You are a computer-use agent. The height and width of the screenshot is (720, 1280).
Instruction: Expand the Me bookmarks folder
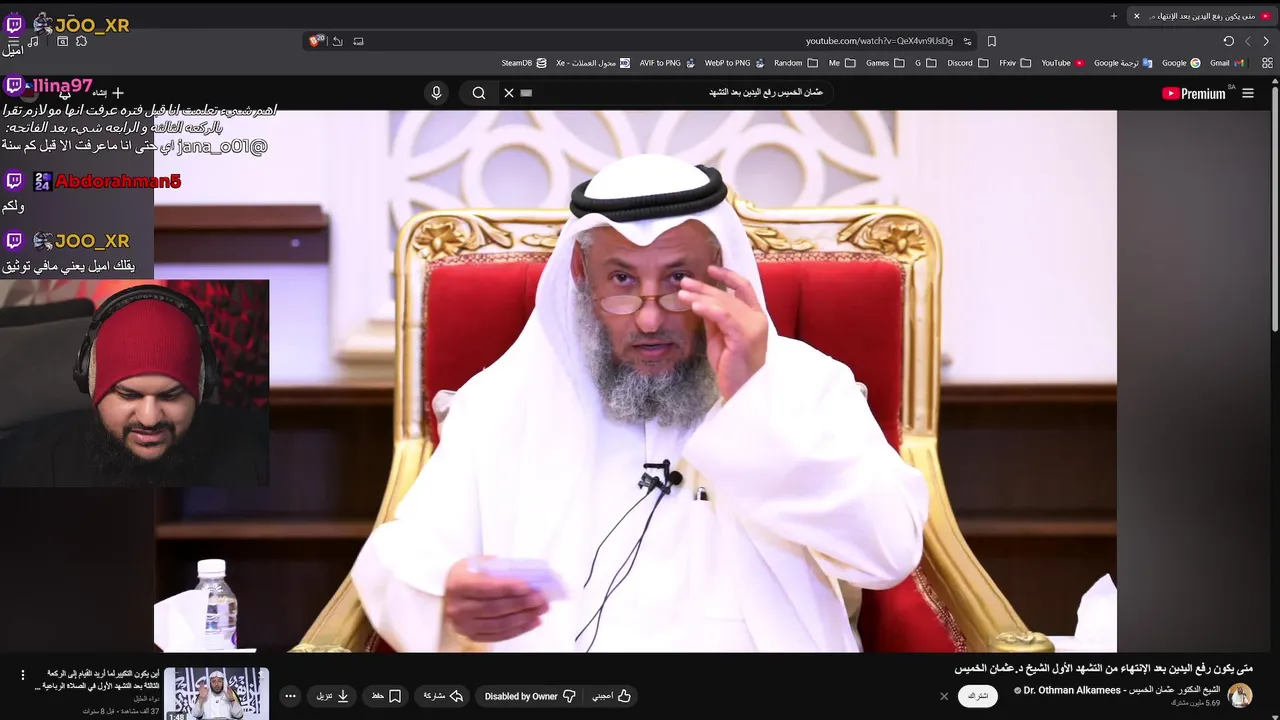point(842,63)
